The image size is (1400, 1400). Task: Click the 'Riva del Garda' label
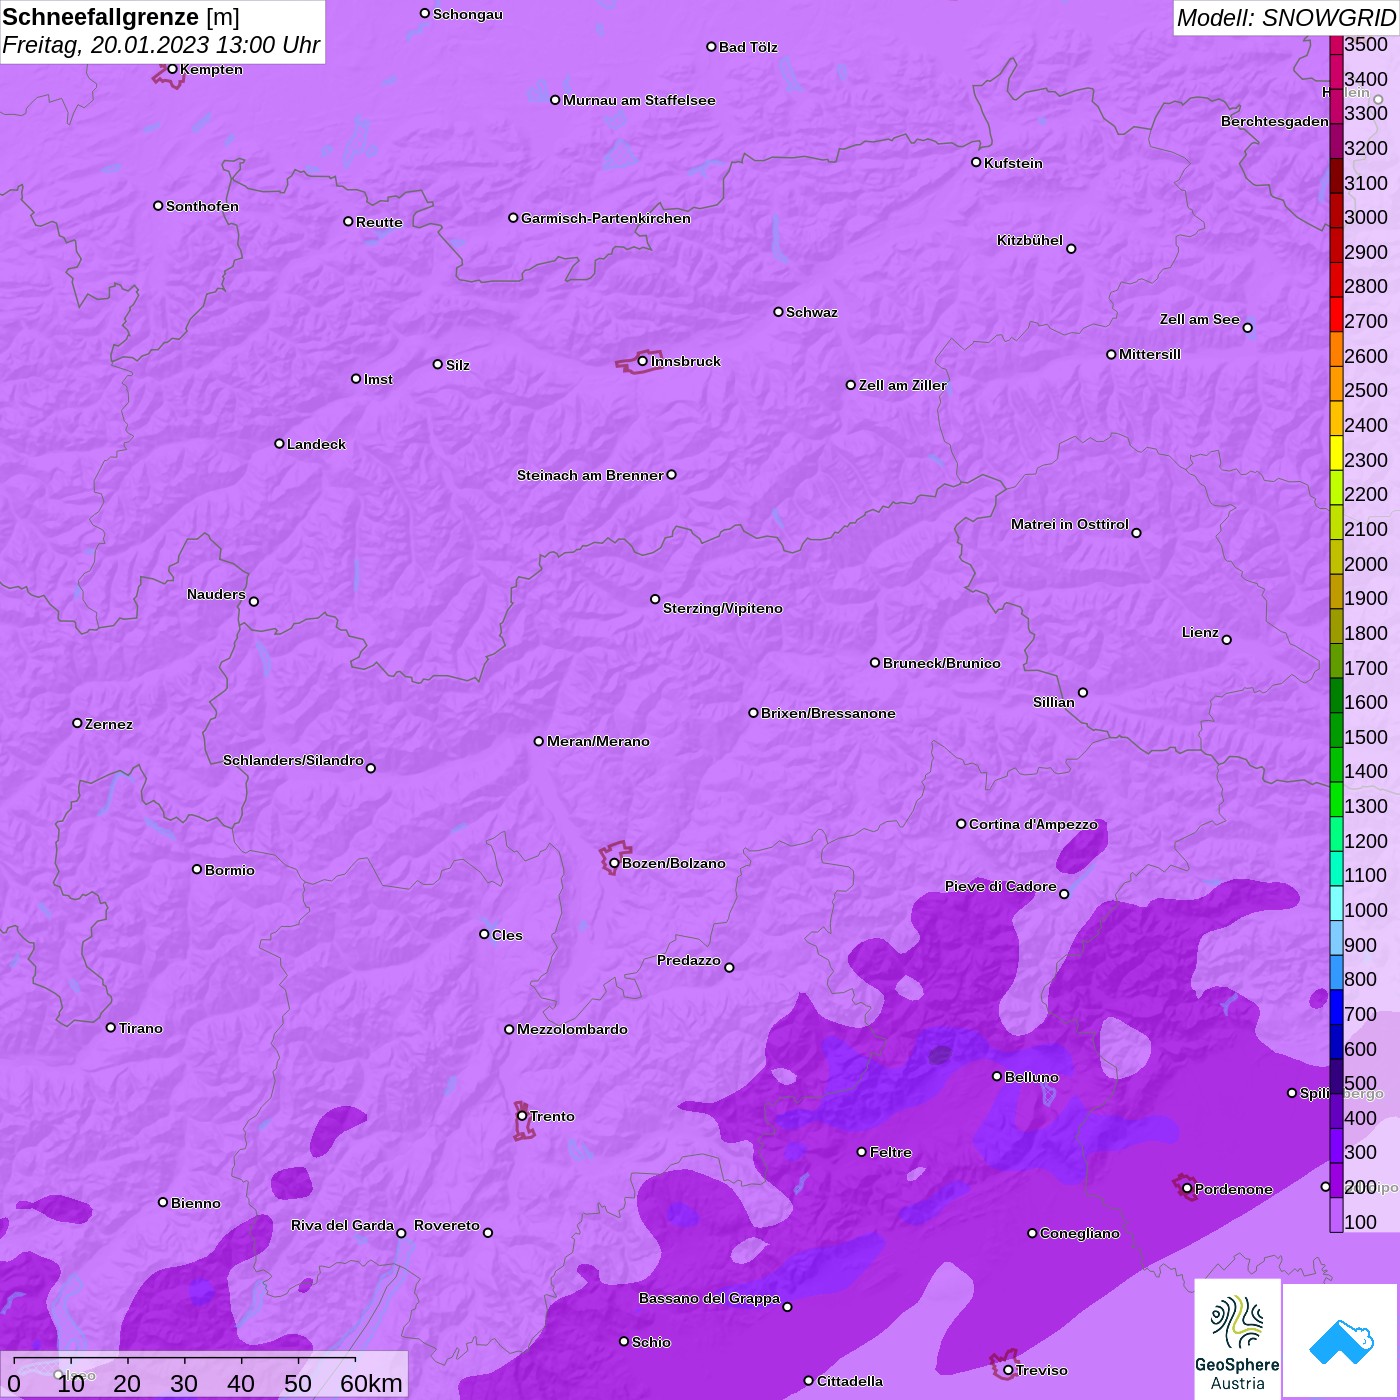point(342,1225)
